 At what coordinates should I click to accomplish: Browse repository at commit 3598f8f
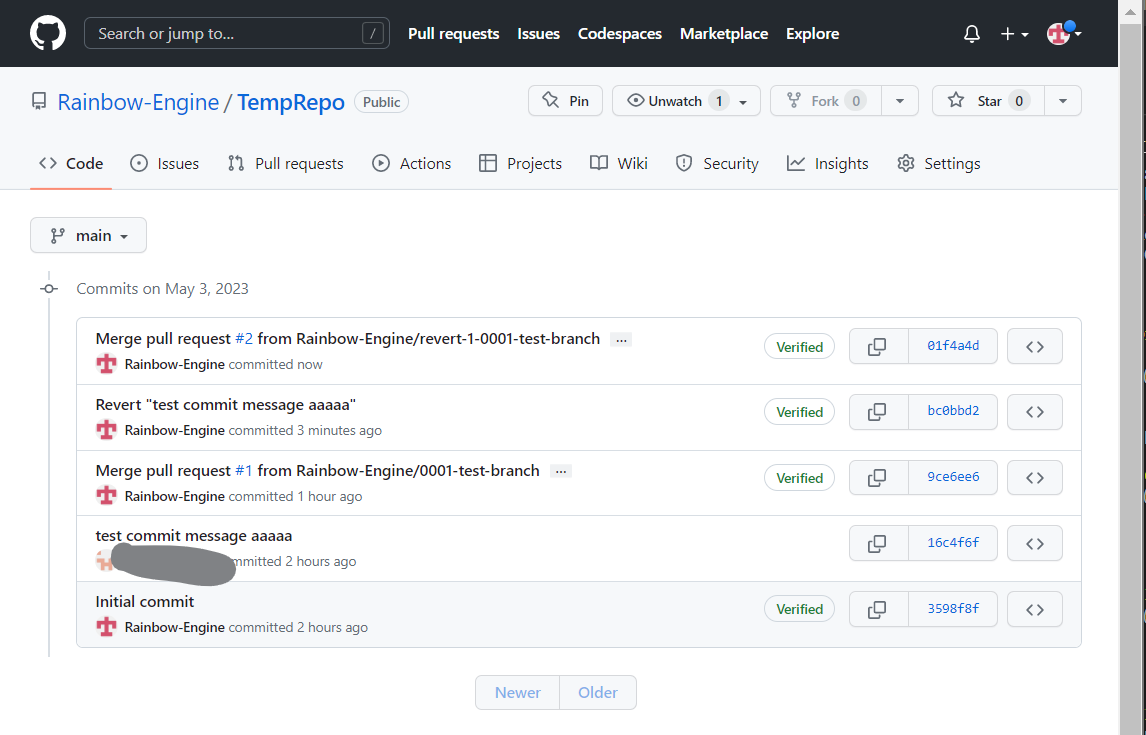[x=1035, y=609]
